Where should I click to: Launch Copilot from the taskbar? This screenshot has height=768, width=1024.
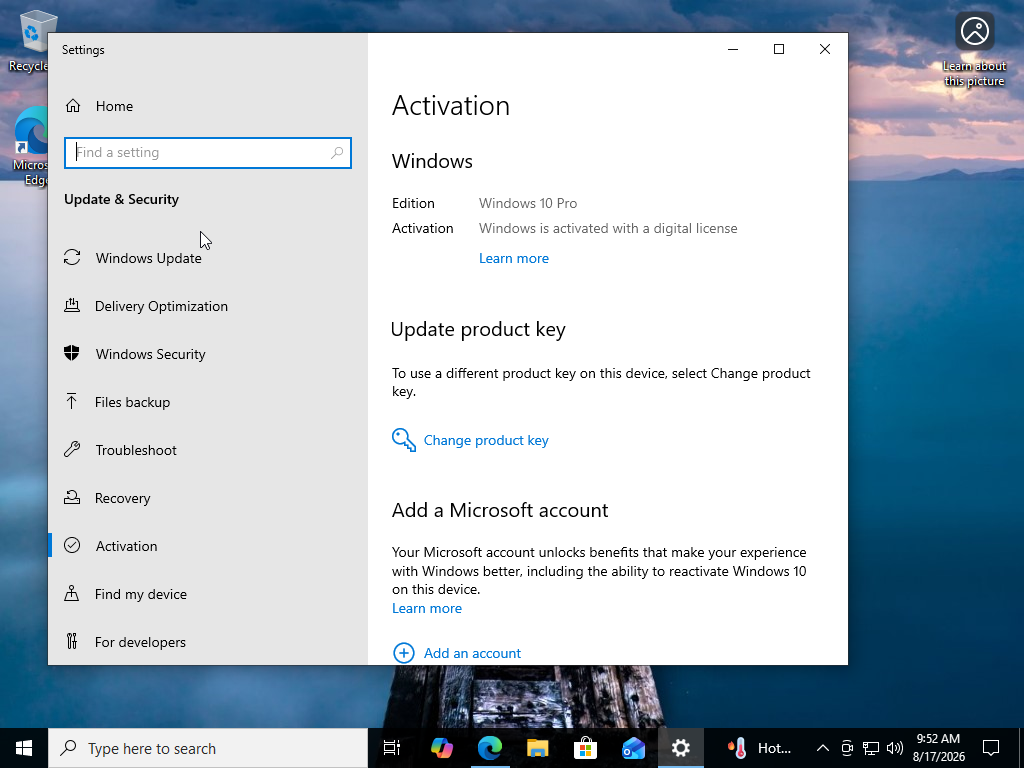tap(441, 748)
